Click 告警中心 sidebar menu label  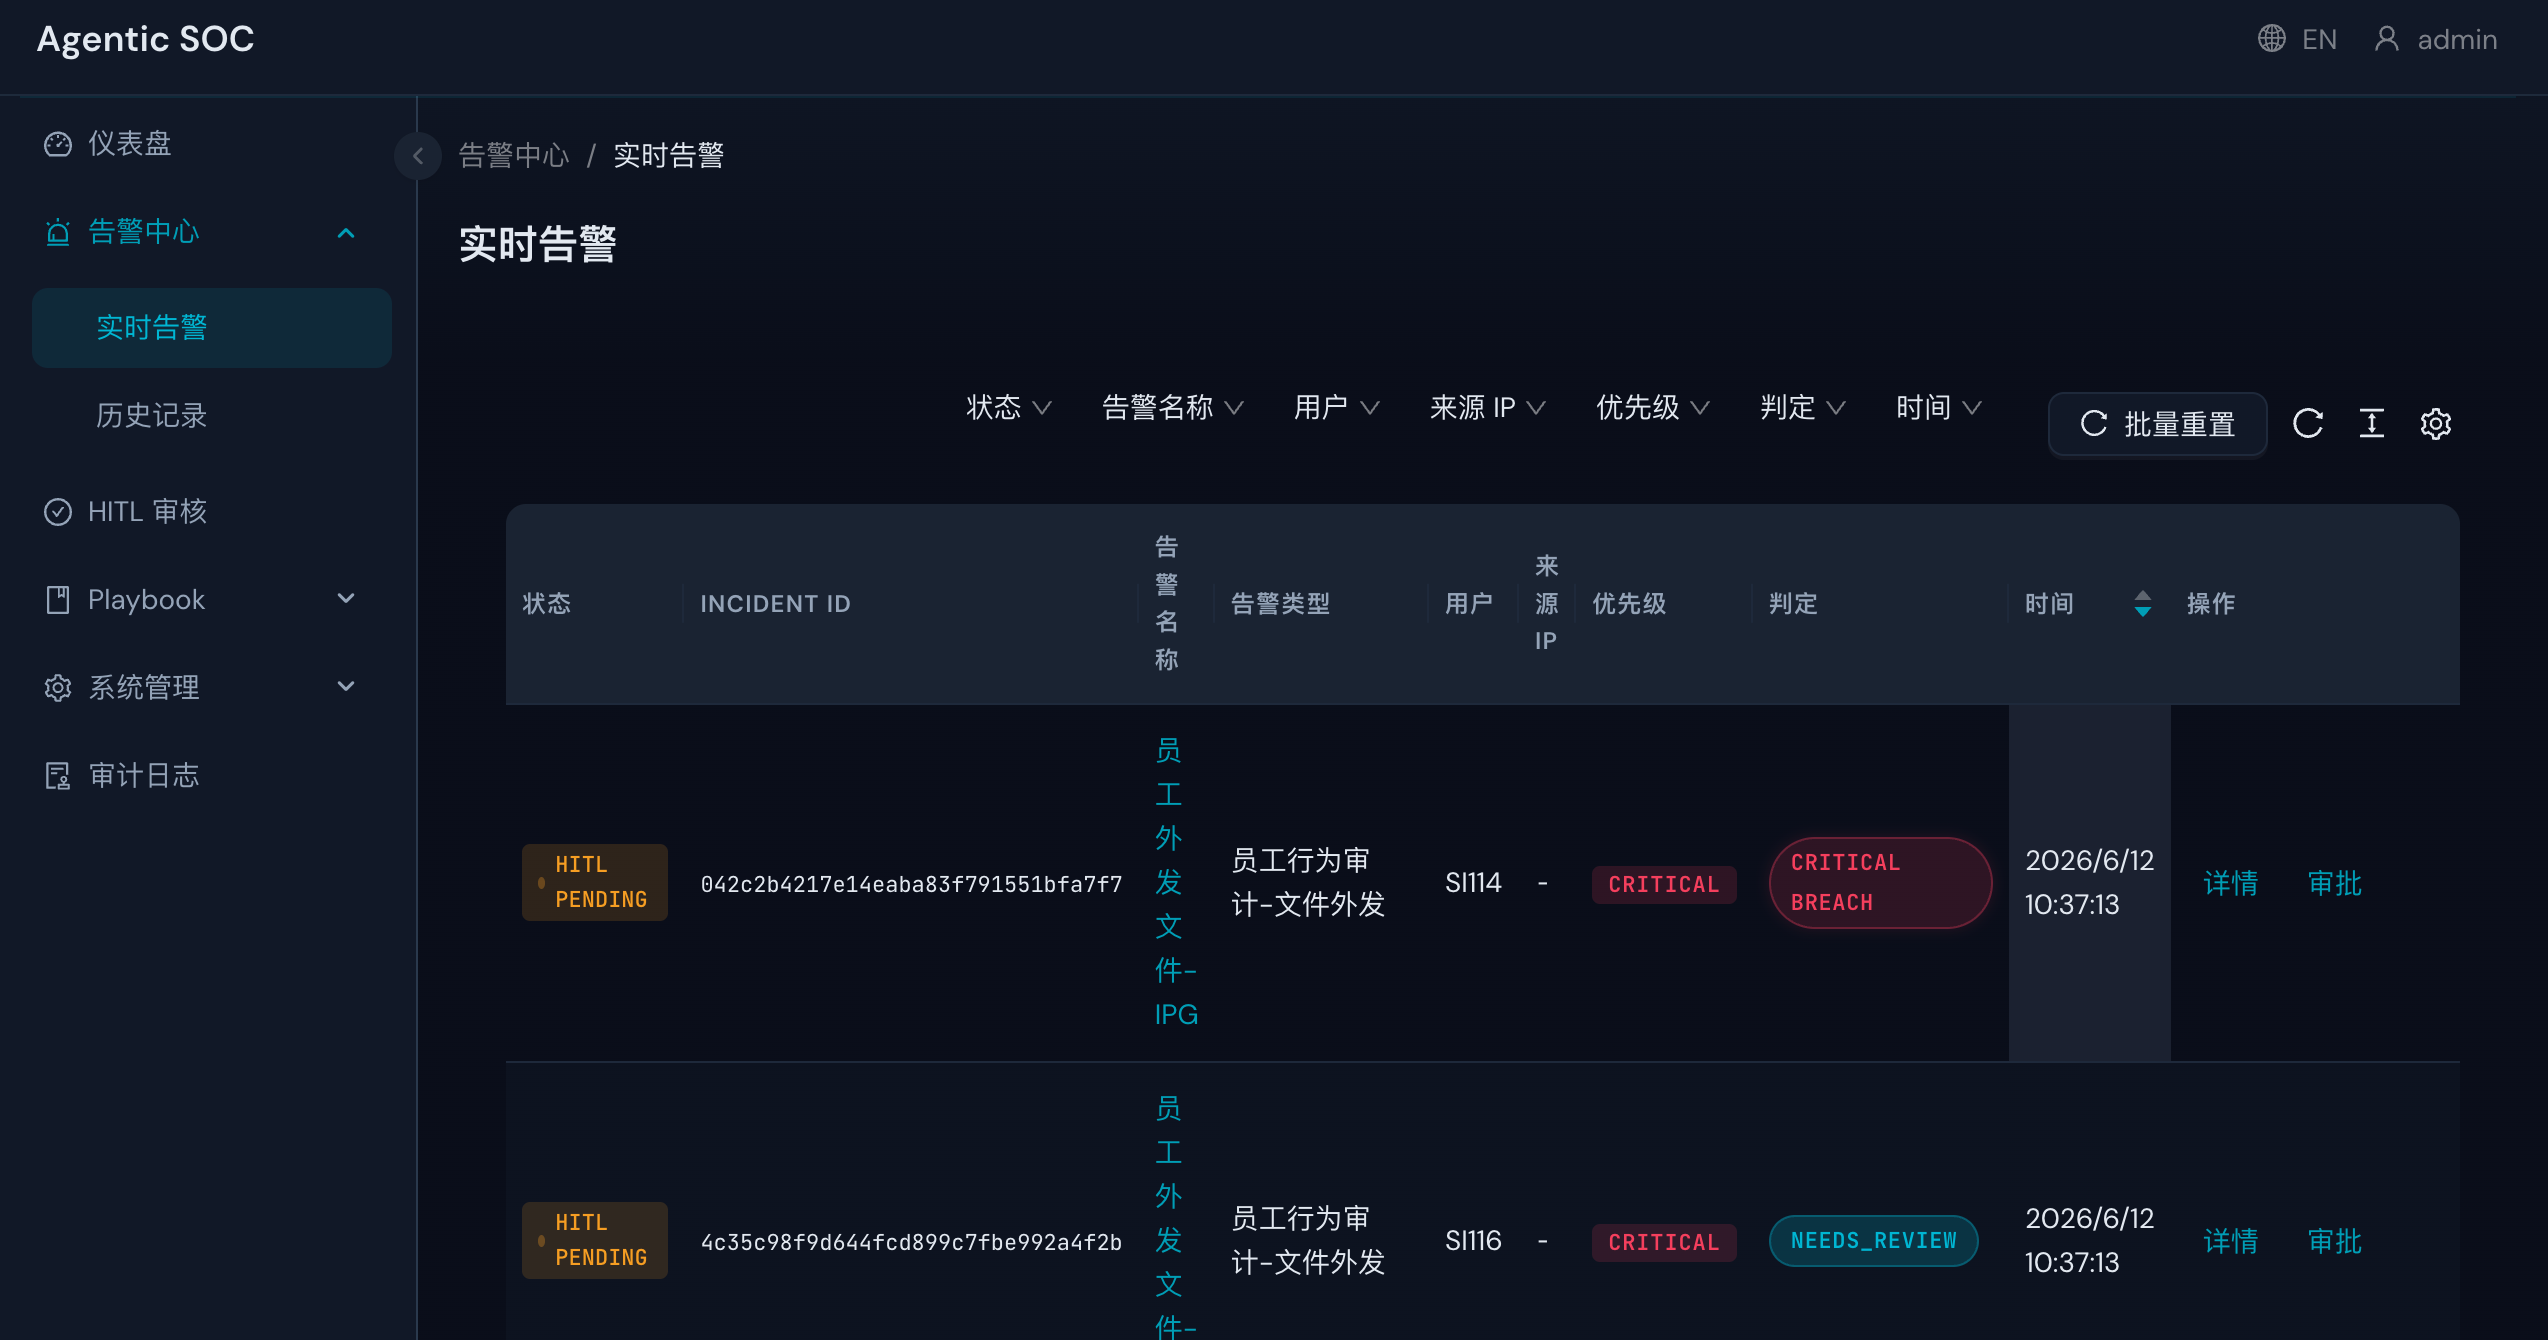pos(144,232)
